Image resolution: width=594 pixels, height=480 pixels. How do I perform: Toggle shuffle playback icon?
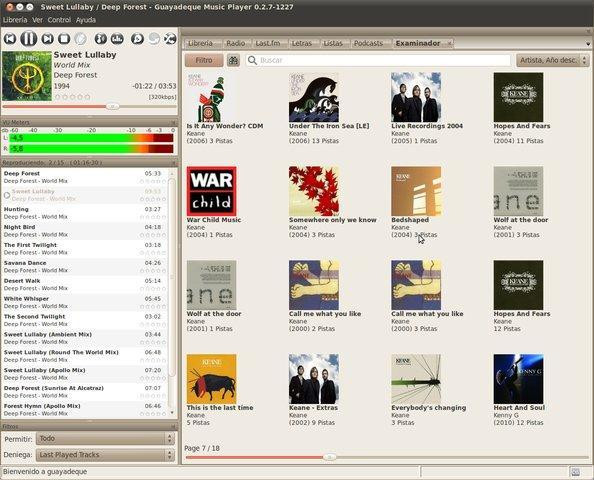pyautogui.click(x=170, y=39)
